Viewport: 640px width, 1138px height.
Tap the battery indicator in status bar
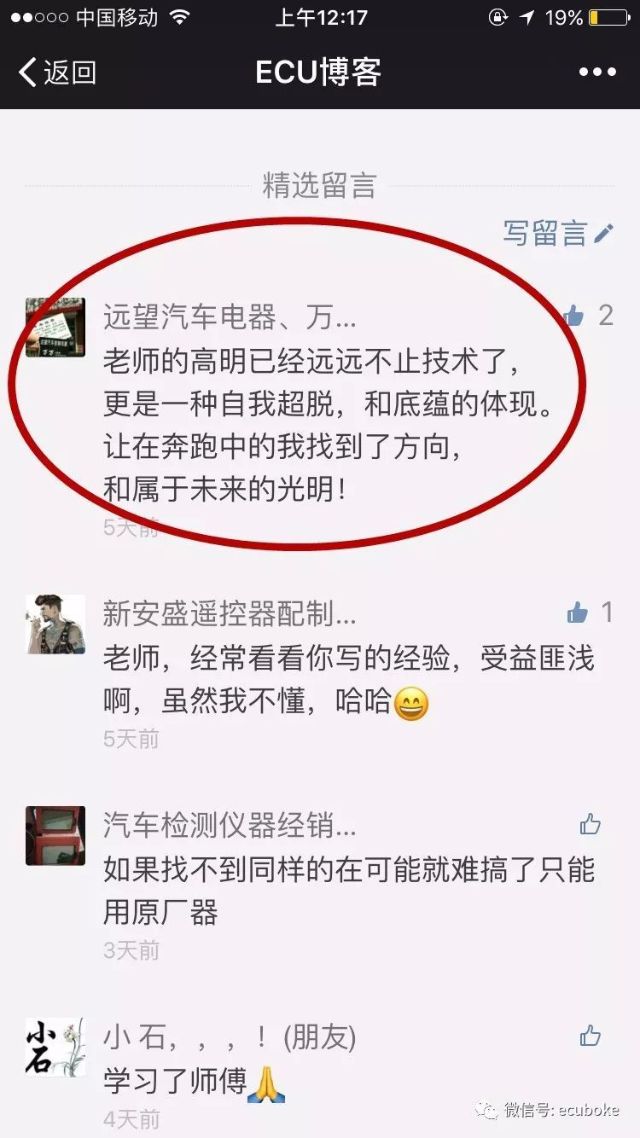(609, 17)
